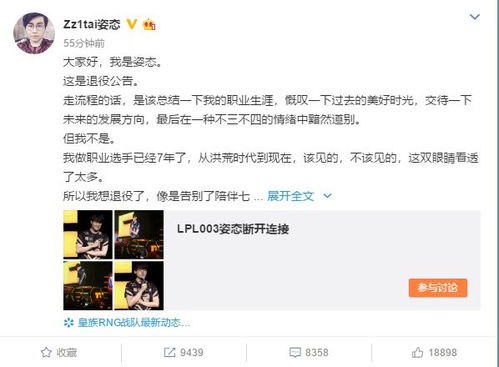Click the orange 参与讨论 button
Viewport: 499px width, 367px height.
point(438,288)
